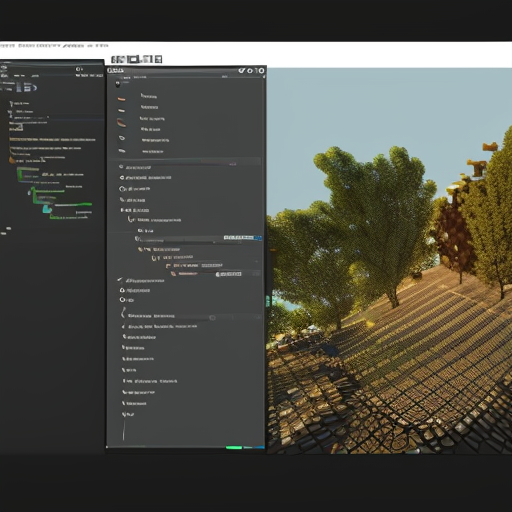512x512 pixels.
Task: Select the large brown curved brush thumbnail
Action: tap(122, 123)
